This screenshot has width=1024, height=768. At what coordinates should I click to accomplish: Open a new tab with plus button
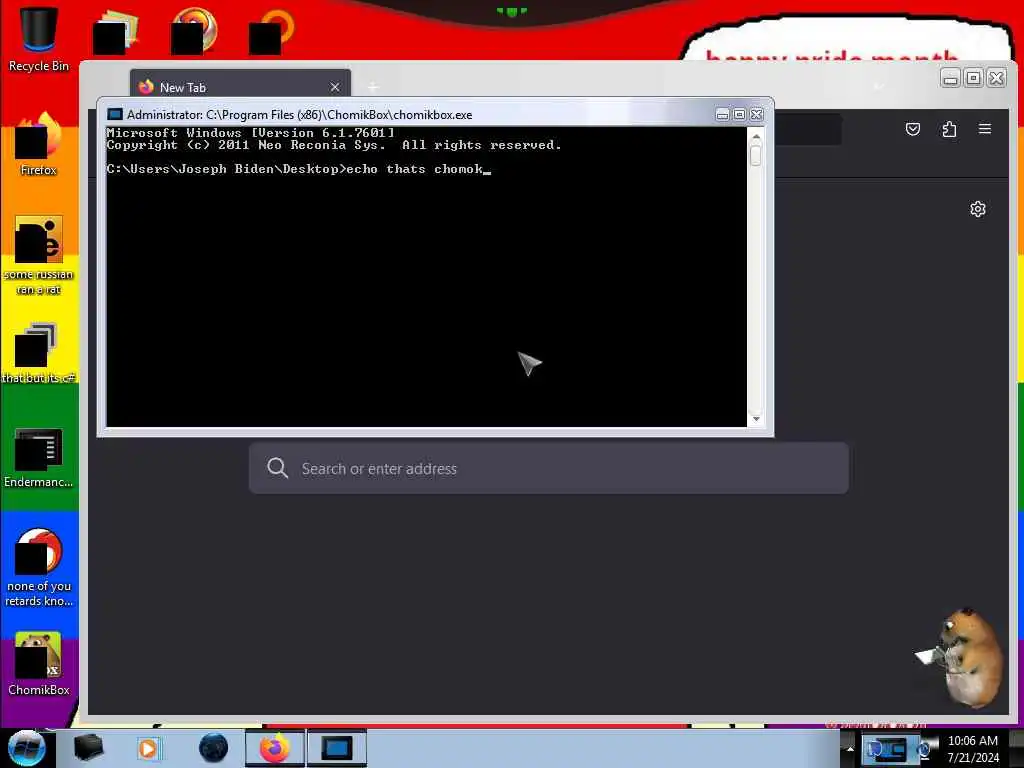[x=373, y=87]
